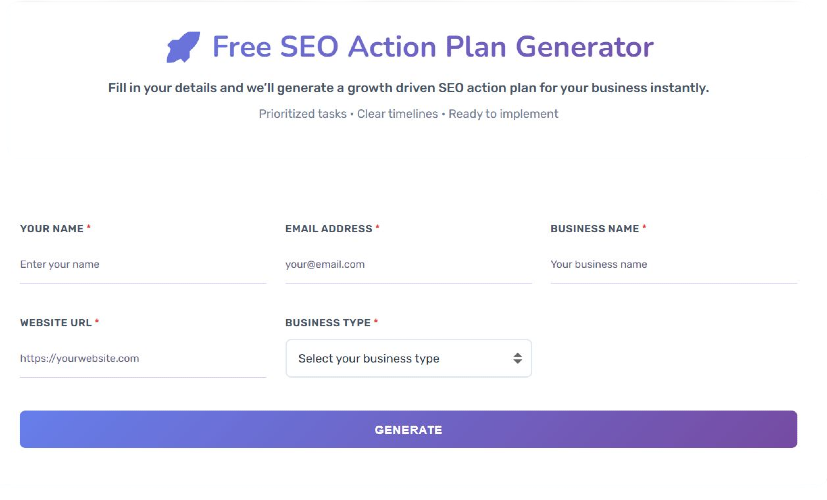This screenshot has width=827, height=500.
Task: Click the WEBSITE URL field label
Action: coord(56,323)
